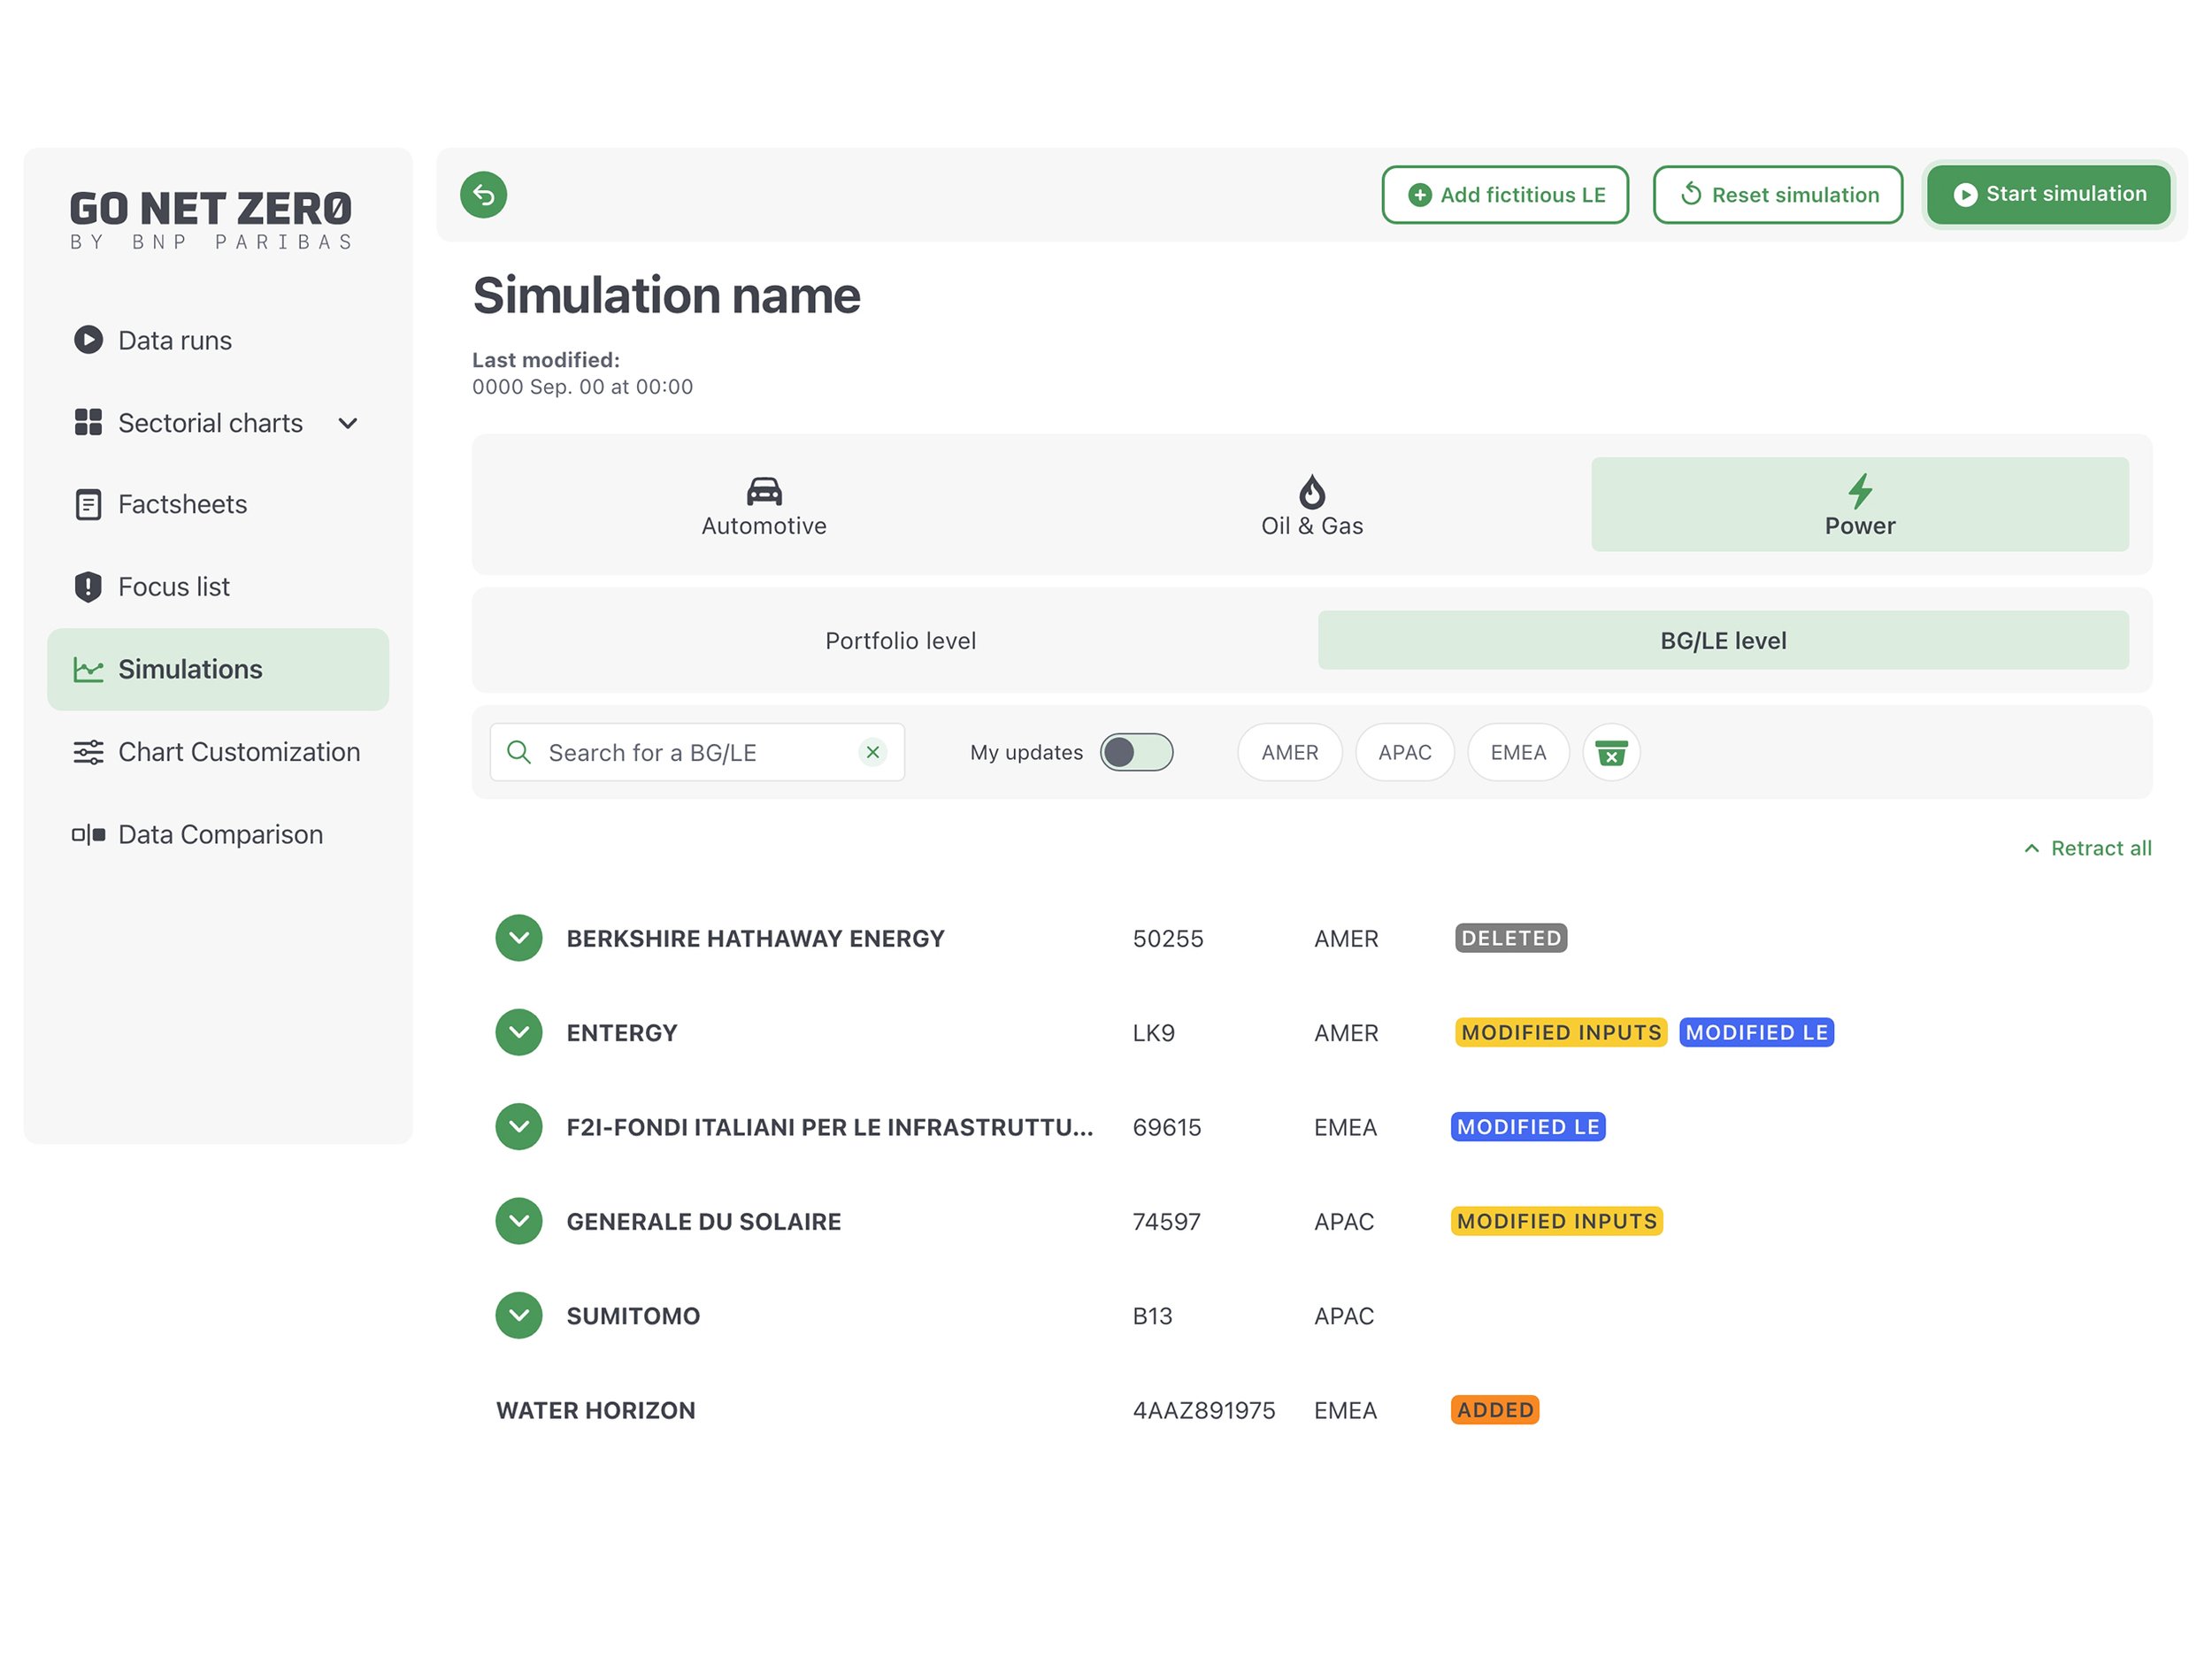Click the Data Comparison icon
This screenshot has width=2212, height=1665.
[x=88, y=834]
